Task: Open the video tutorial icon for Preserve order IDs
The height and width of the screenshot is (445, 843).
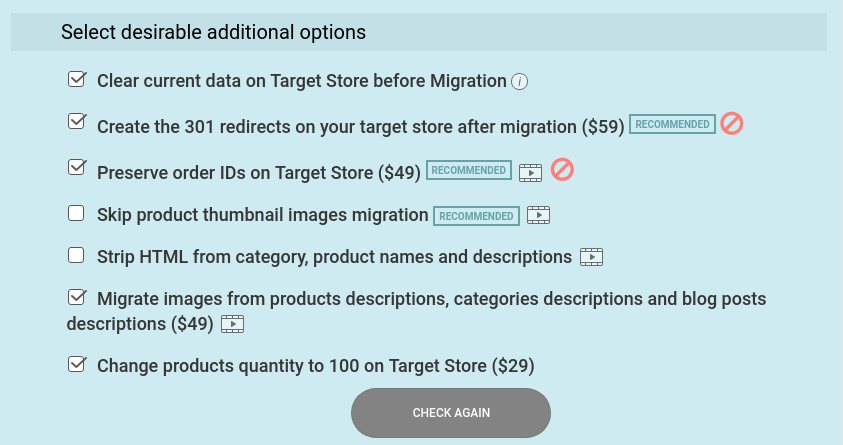Action: 530,173
